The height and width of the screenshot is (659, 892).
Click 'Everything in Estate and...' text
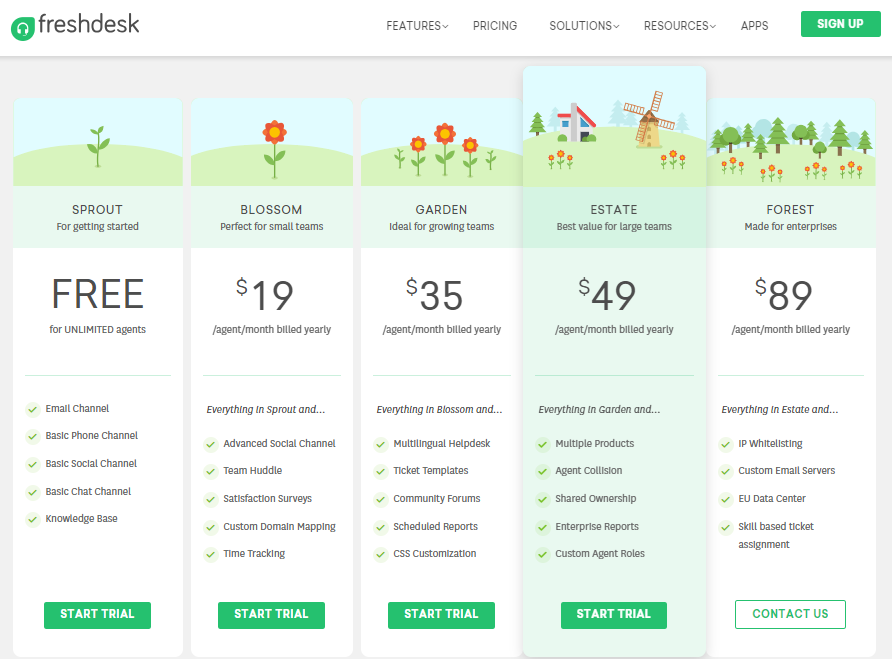coord(780,410)
